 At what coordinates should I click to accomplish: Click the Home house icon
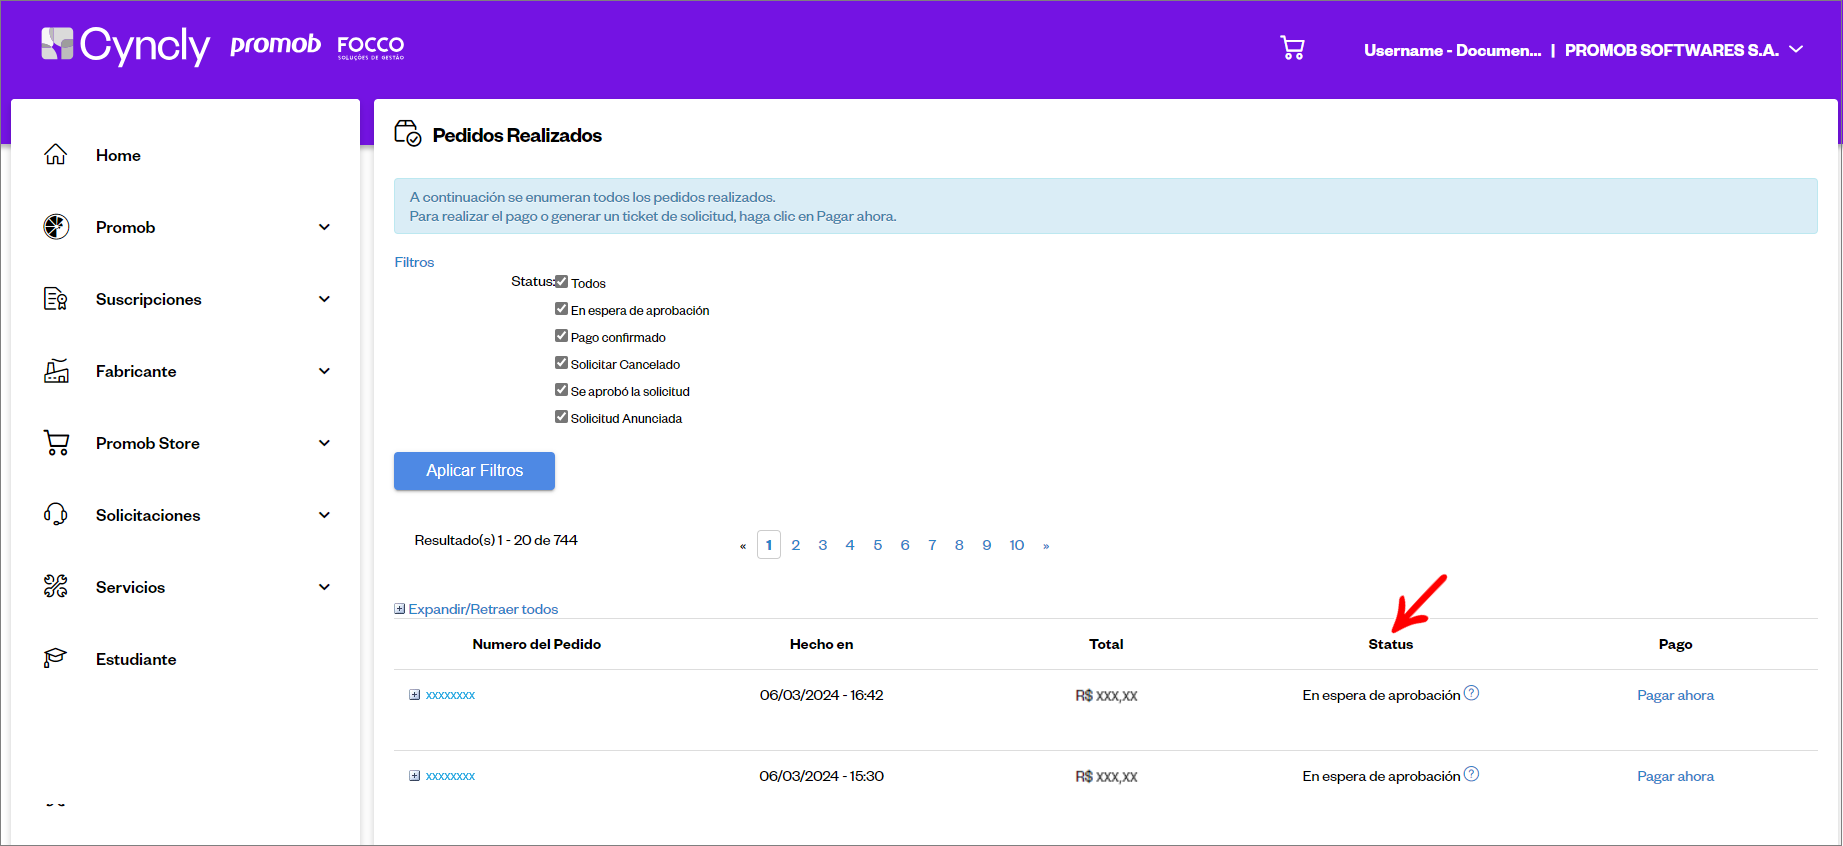56,155
